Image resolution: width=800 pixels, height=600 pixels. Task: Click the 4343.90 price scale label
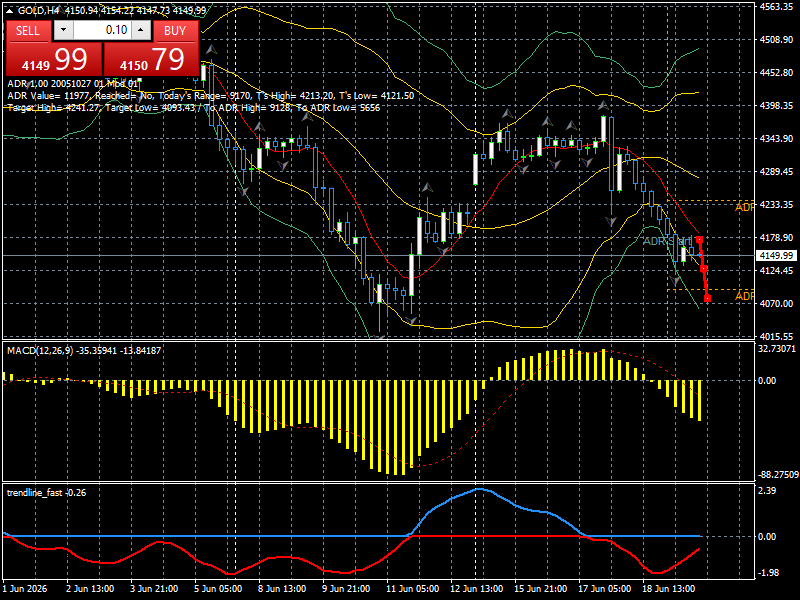[x=776, y=139]
